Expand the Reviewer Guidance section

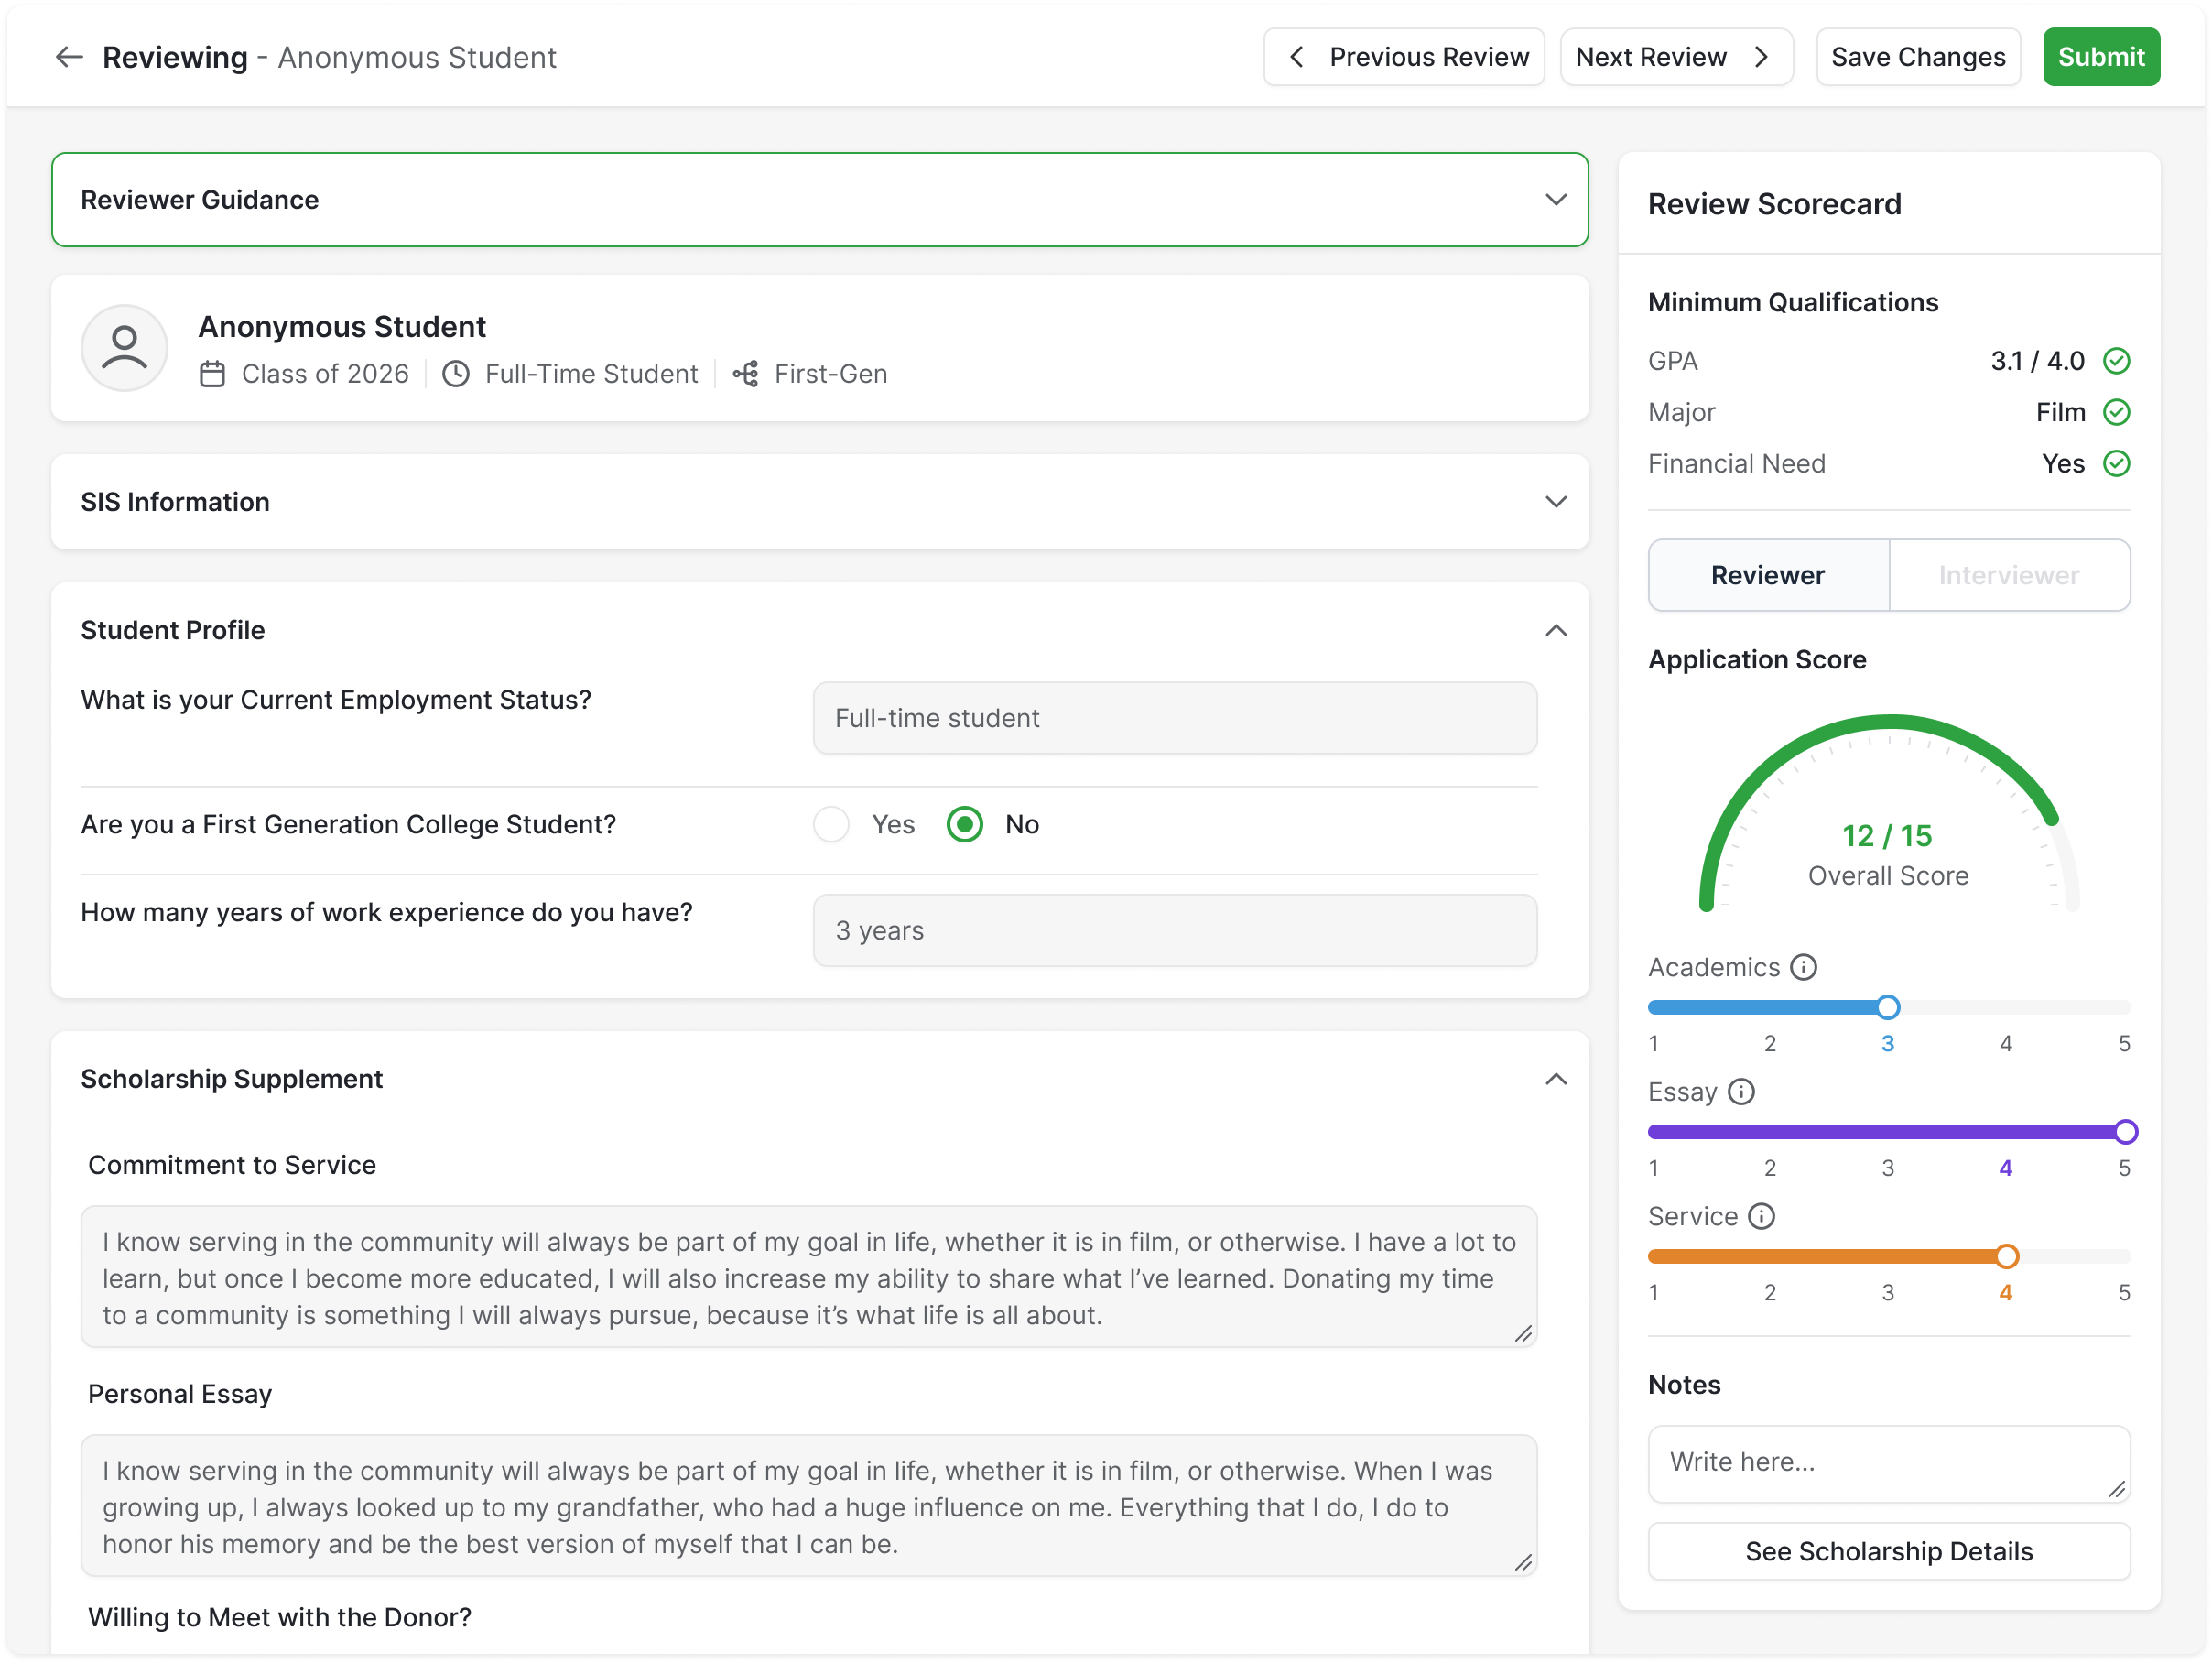pyautogui.click(x=1555, y=200)
